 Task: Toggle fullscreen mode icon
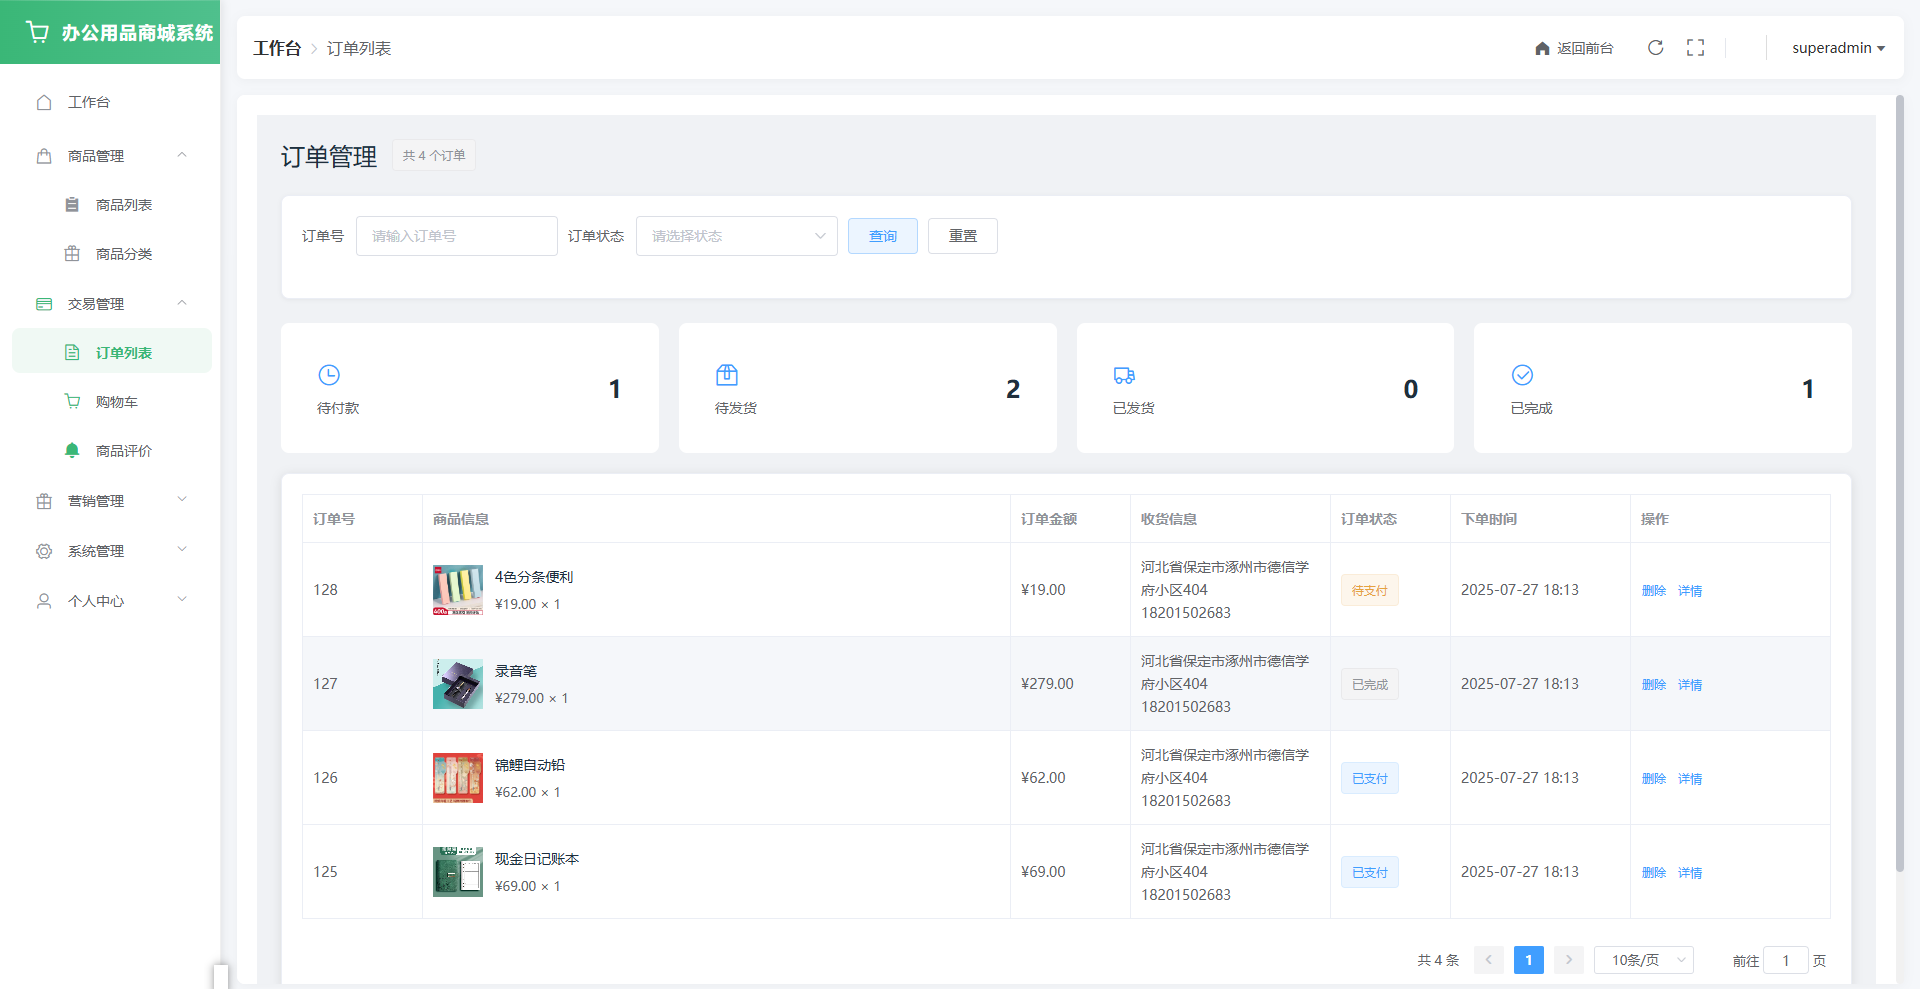point(1695,48)
